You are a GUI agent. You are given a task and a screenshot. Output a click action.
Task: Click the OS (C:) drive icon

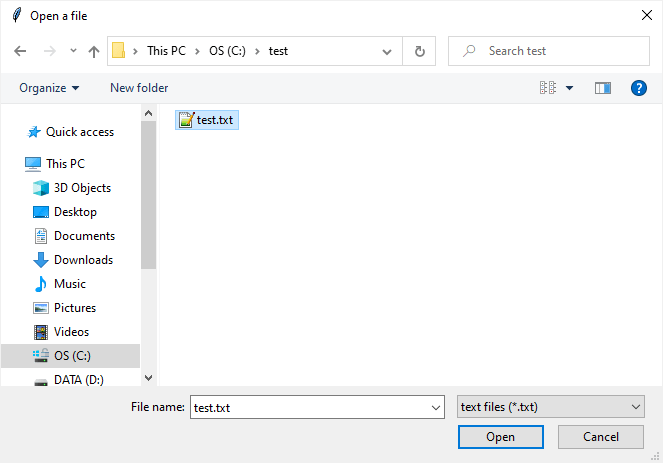[x=41, y=356]
